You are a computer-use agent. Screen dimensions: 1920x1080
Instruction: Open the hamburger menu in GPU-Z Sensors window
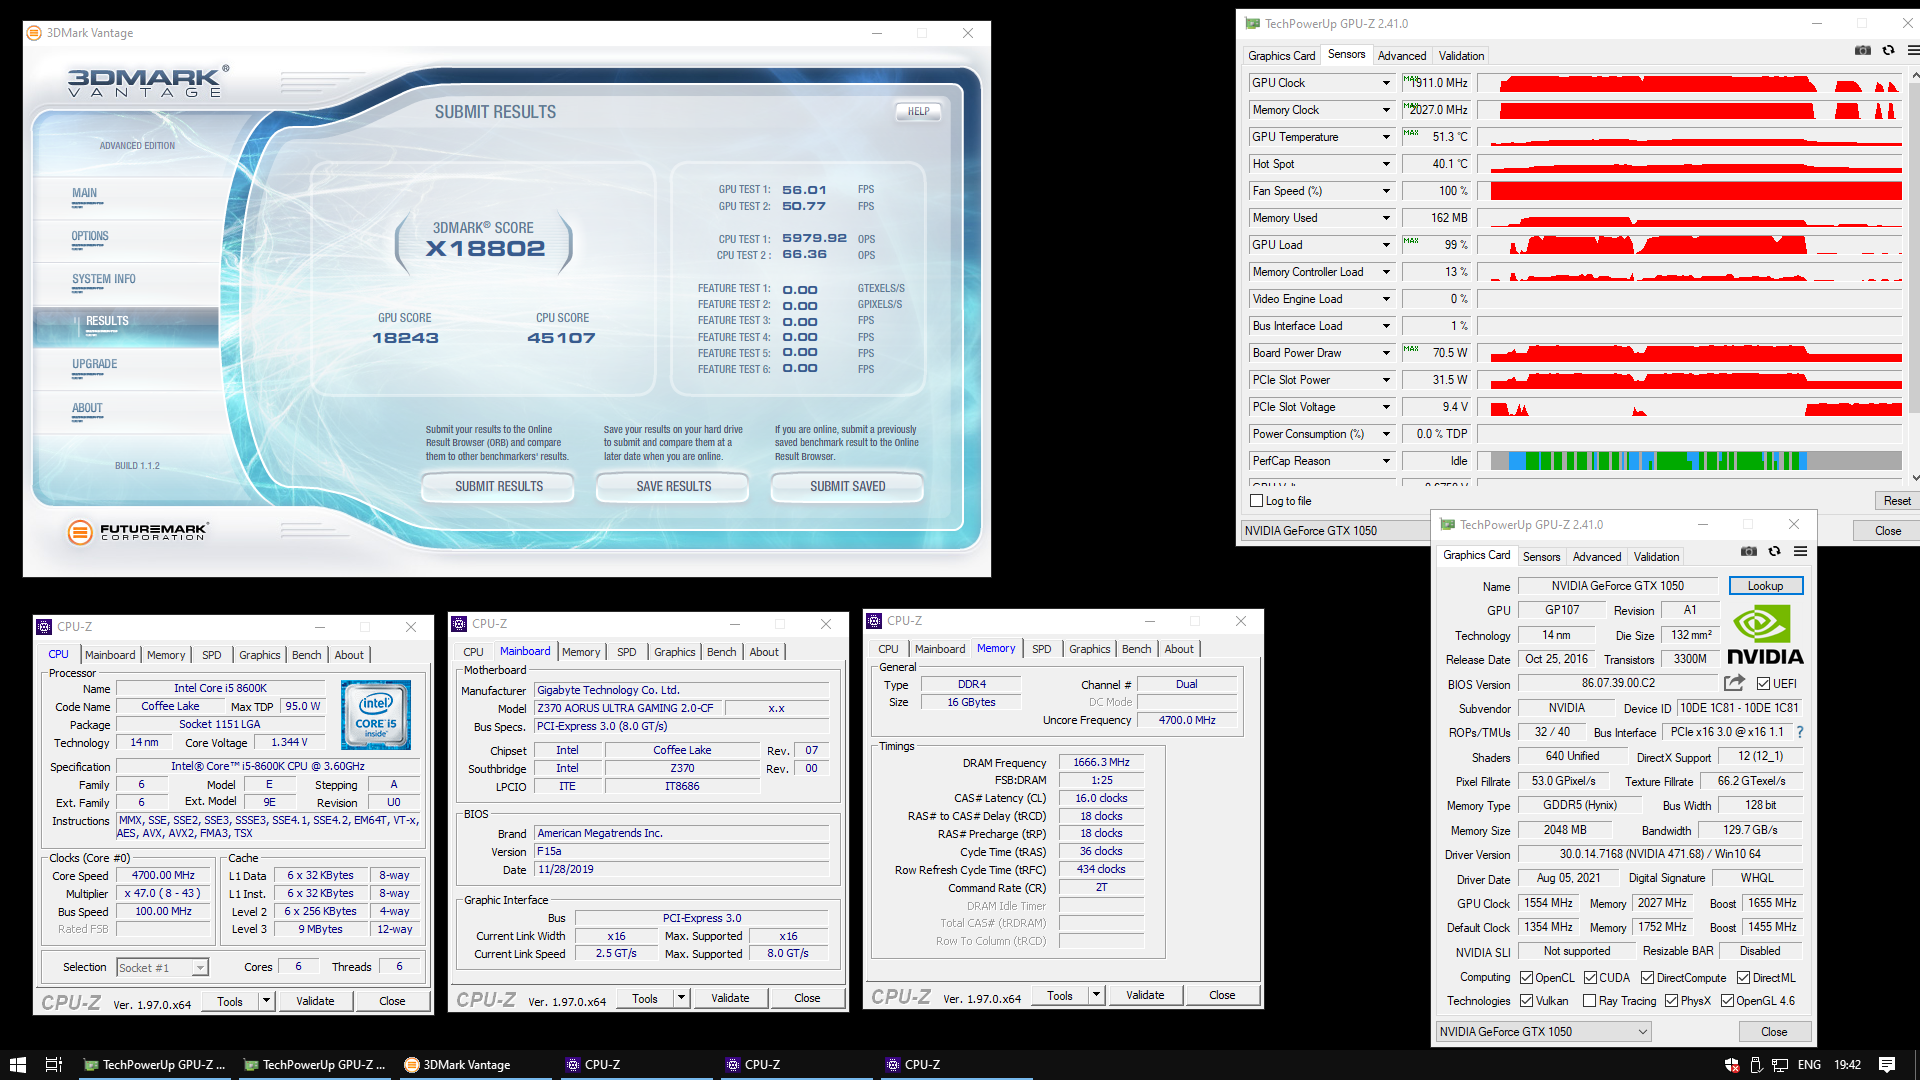click(x=1912, y=50)
